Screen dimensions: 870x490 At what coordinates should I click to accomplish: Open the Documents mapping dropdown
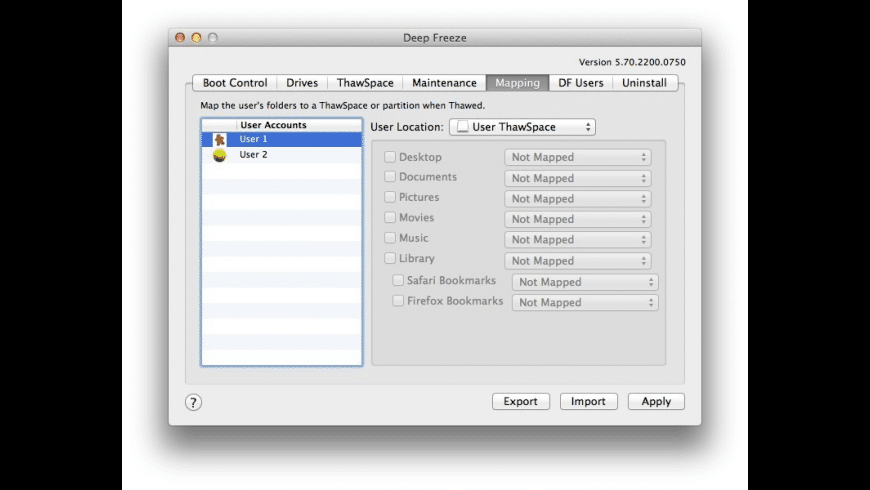[578, 178]
